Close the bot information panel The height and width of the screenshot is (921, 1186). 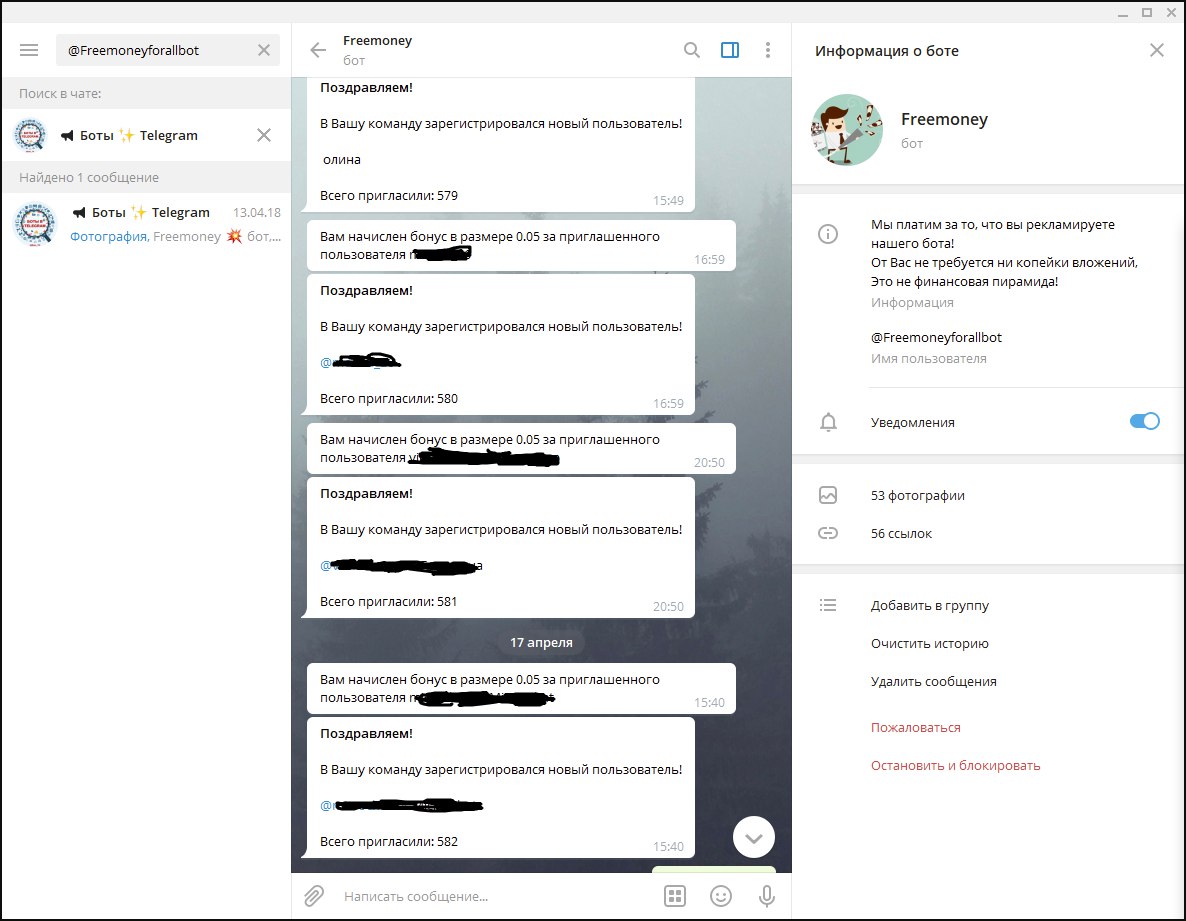[x=1157, y=50]
